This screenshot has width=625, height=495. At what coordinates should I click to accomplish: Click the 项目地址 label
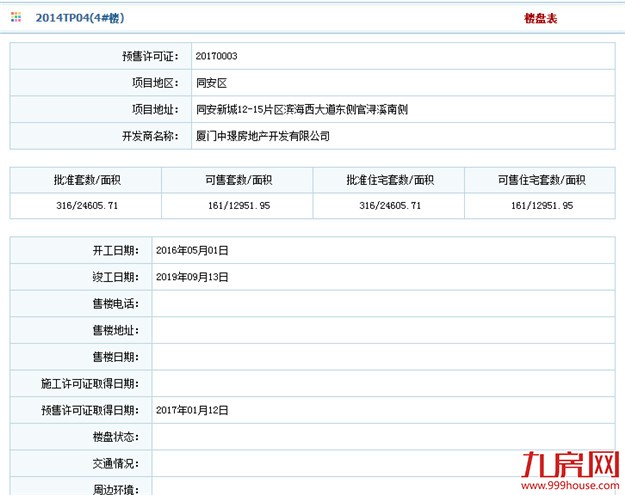click(155, 110)
